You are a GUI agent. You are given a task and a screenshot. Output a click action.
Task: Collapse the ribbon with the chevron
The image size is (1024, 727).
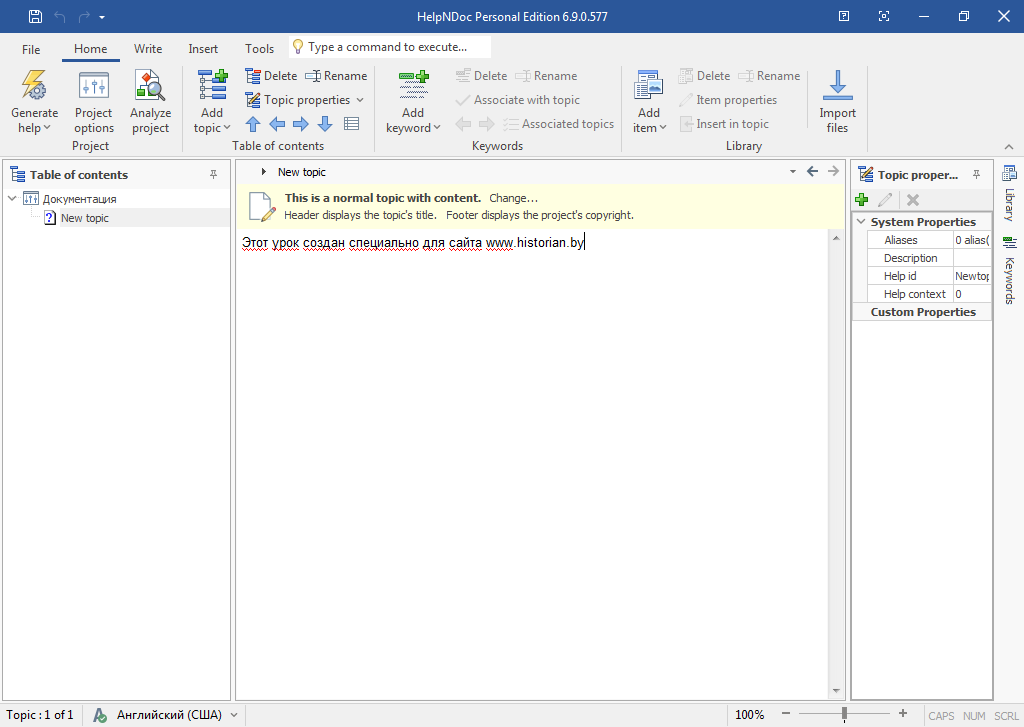1009,147
